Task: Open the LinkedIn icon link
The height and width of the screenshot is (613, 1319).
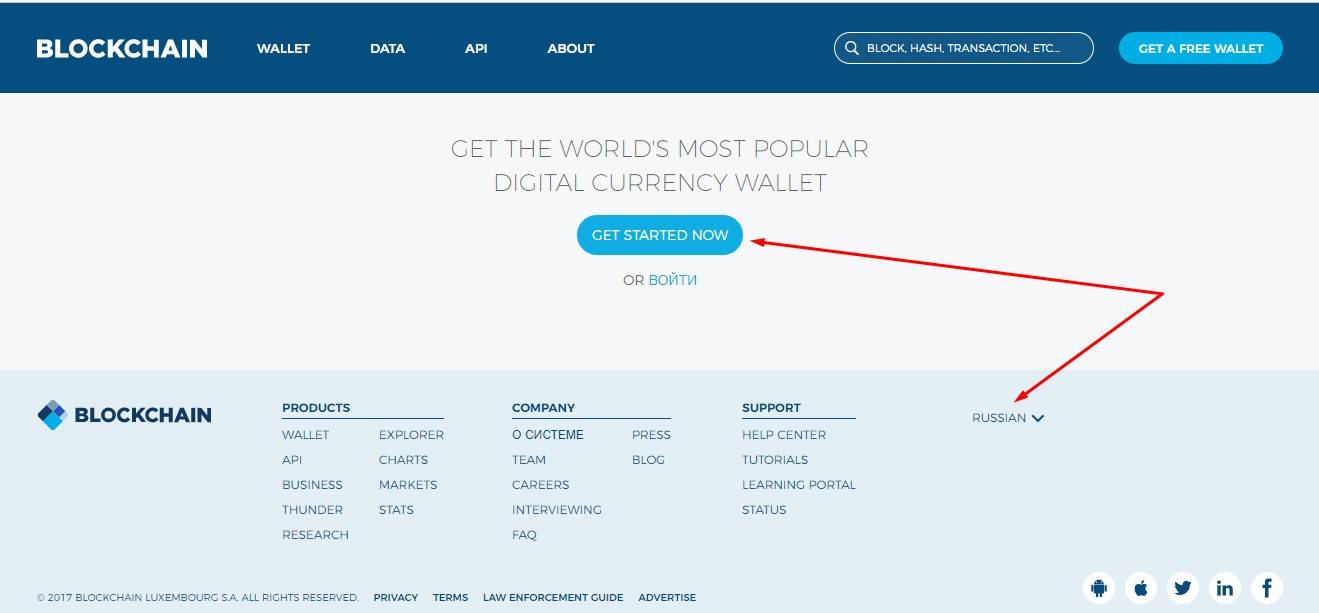Action: (x=1225, y=587)
